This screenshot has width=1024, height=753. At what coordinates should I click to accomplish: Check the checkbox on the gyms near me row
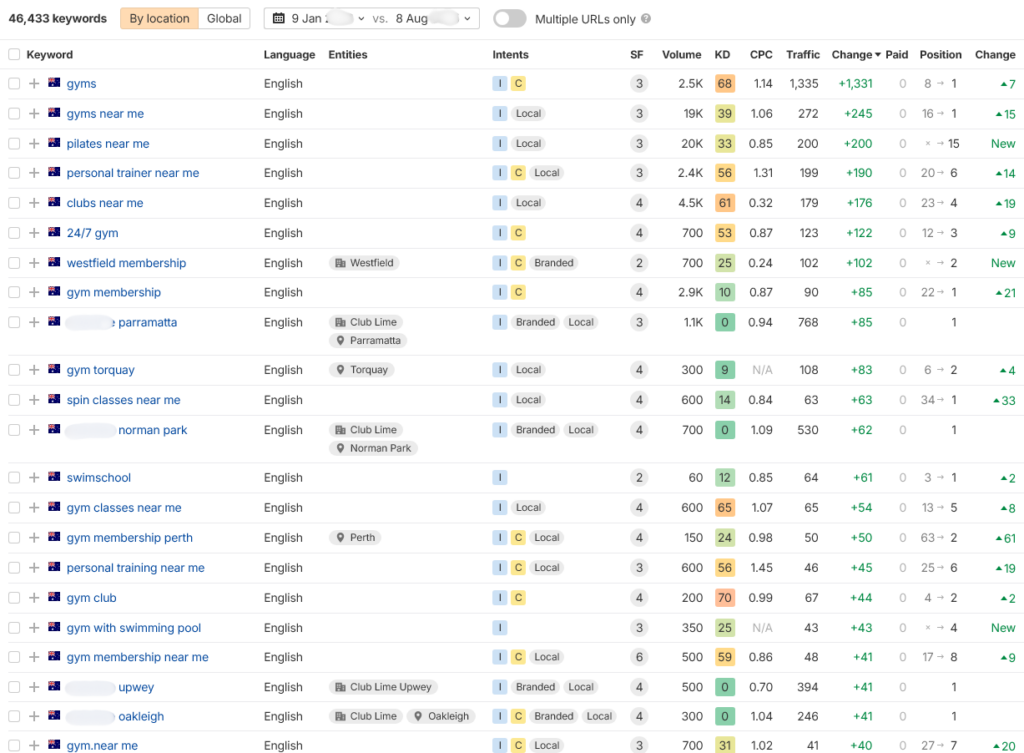coord(13,113)
